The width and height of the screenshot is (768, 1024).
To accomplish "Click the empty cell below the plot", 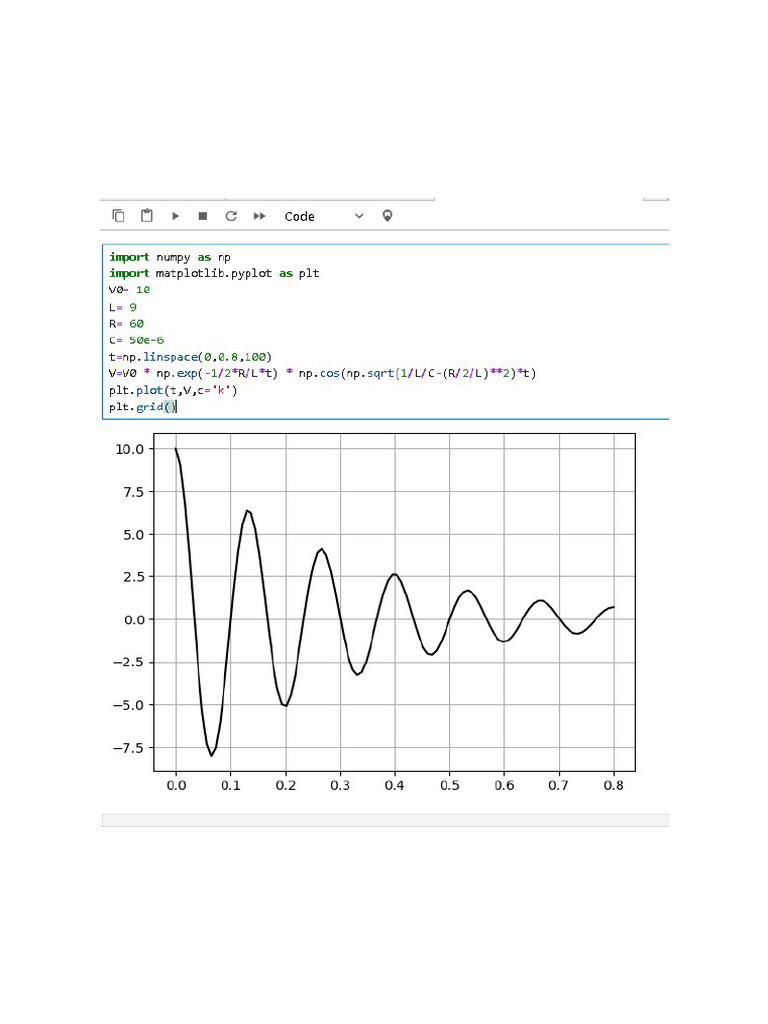I will coord(386,820).
